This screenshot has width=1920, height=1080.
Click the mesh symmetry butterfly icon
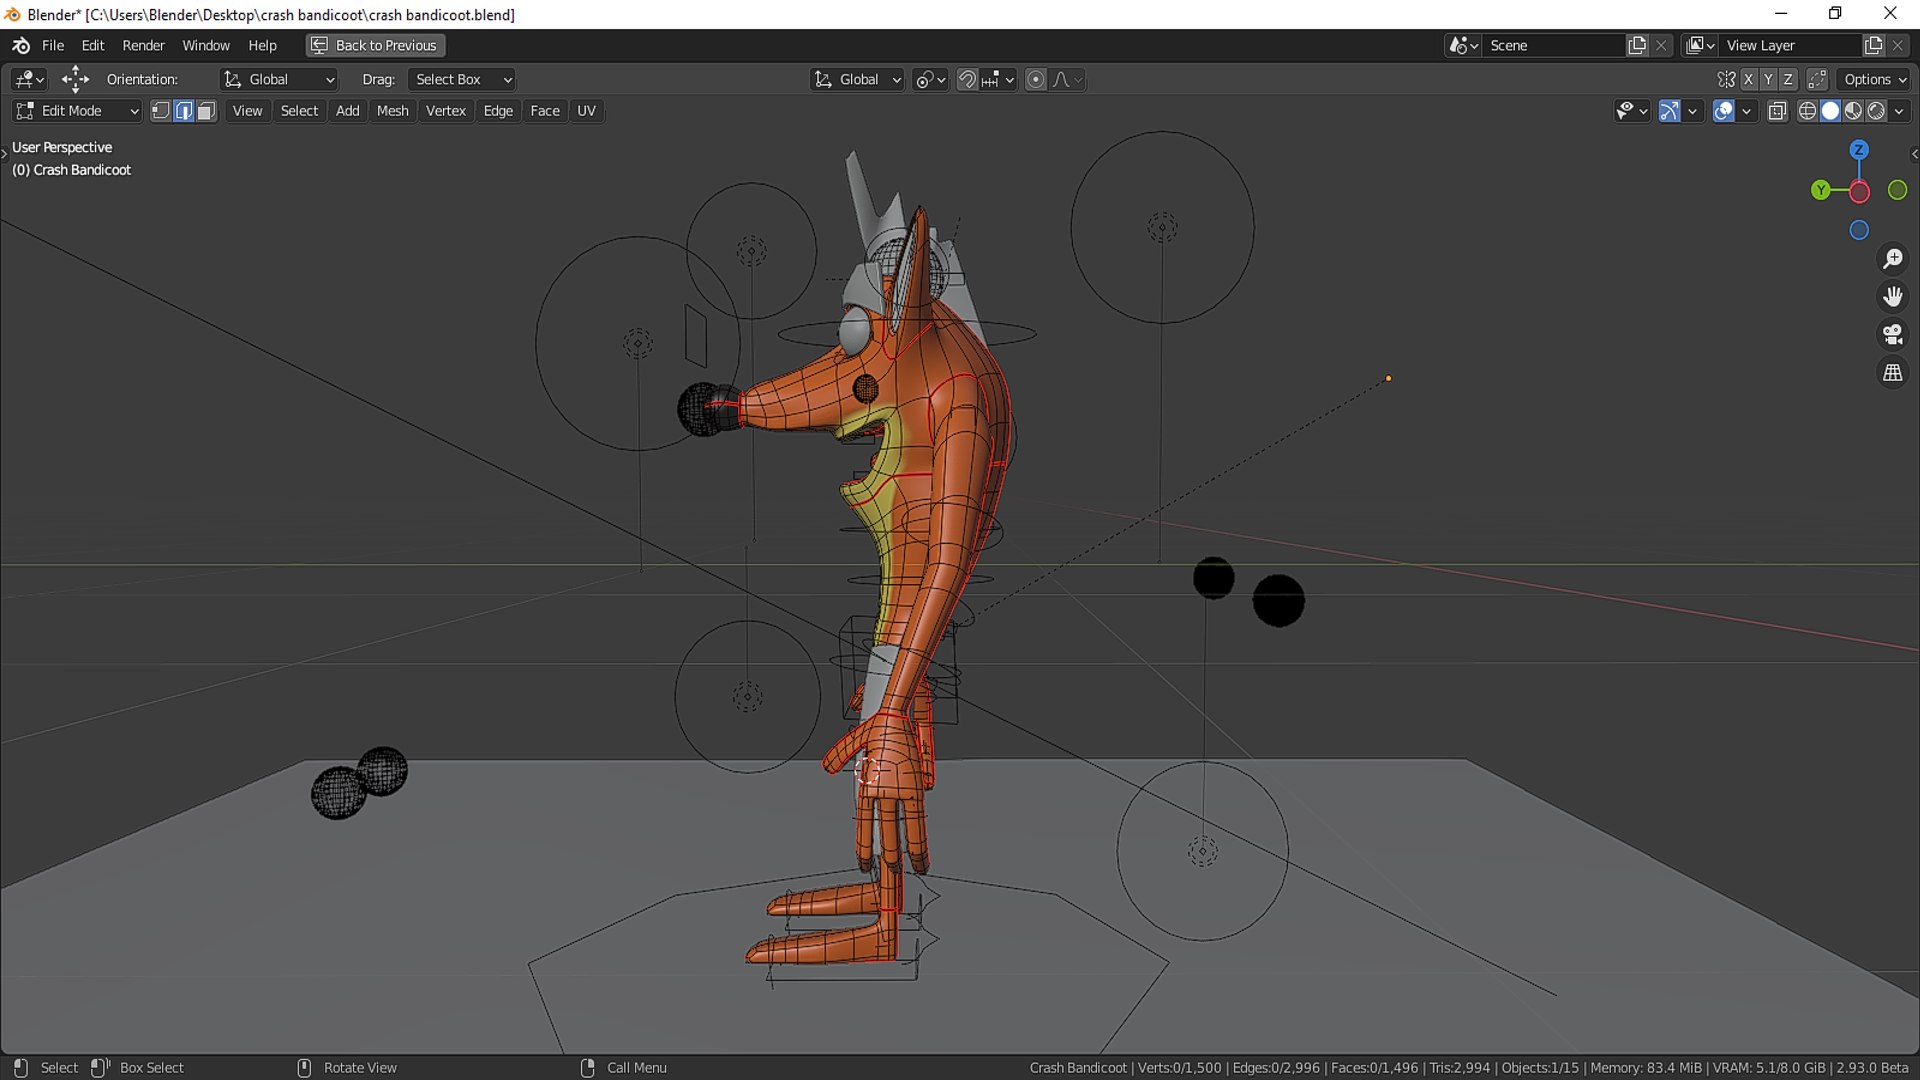(x=1726, y=79)
